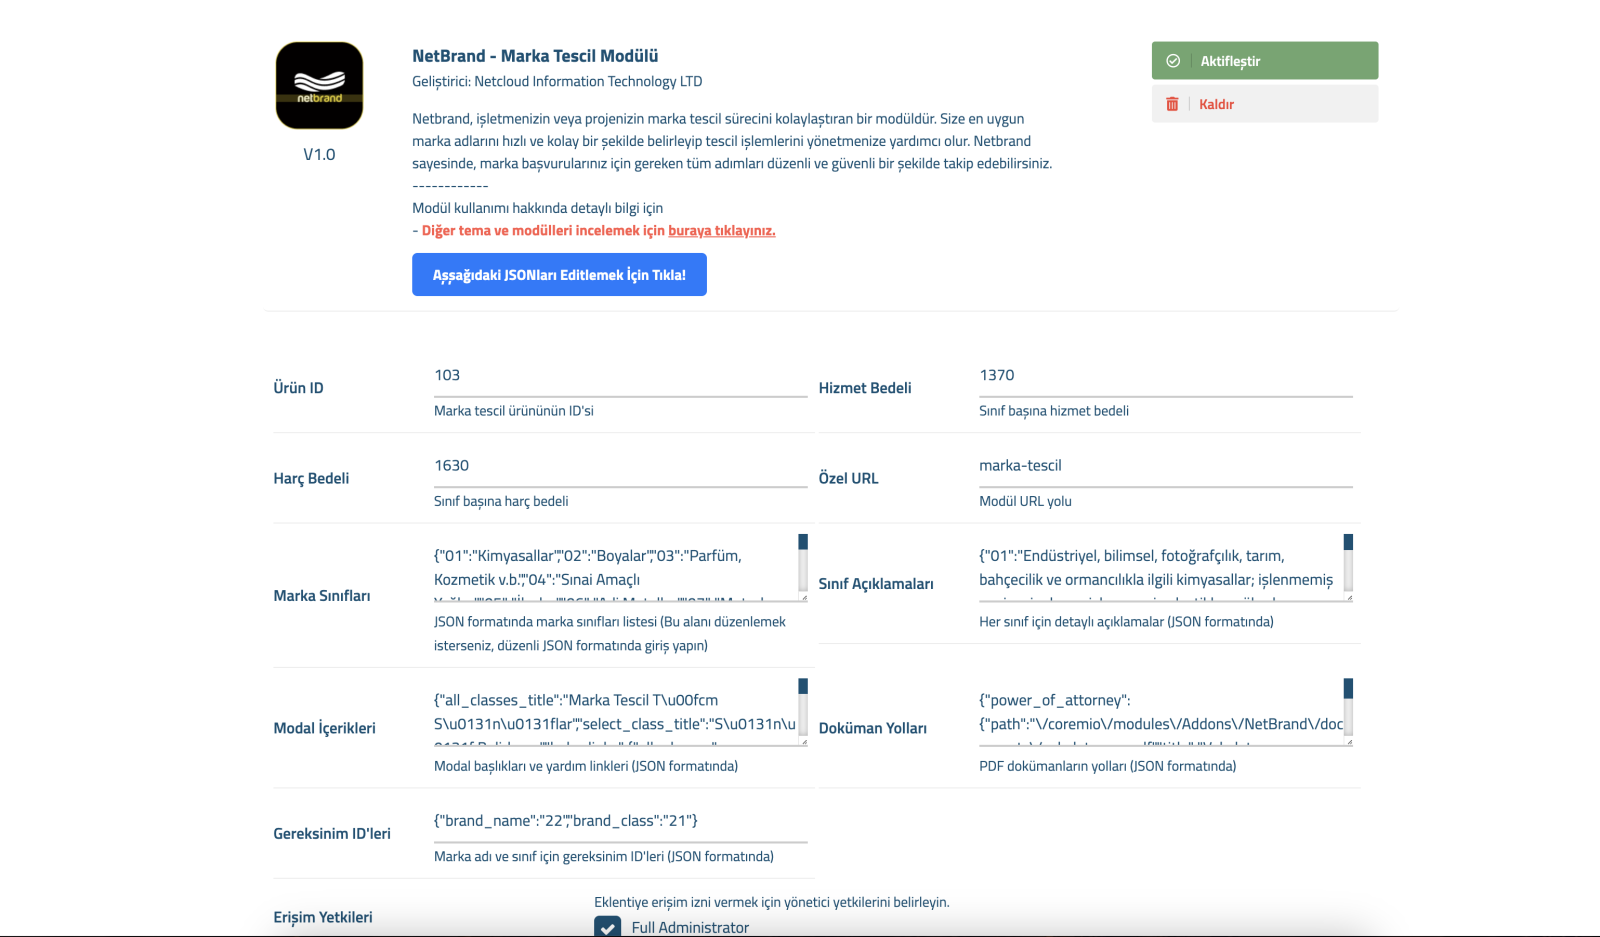Click the Sınıf Açıklamaları textarea scrollbar

pyautogui.click(x=1348, y=565)
